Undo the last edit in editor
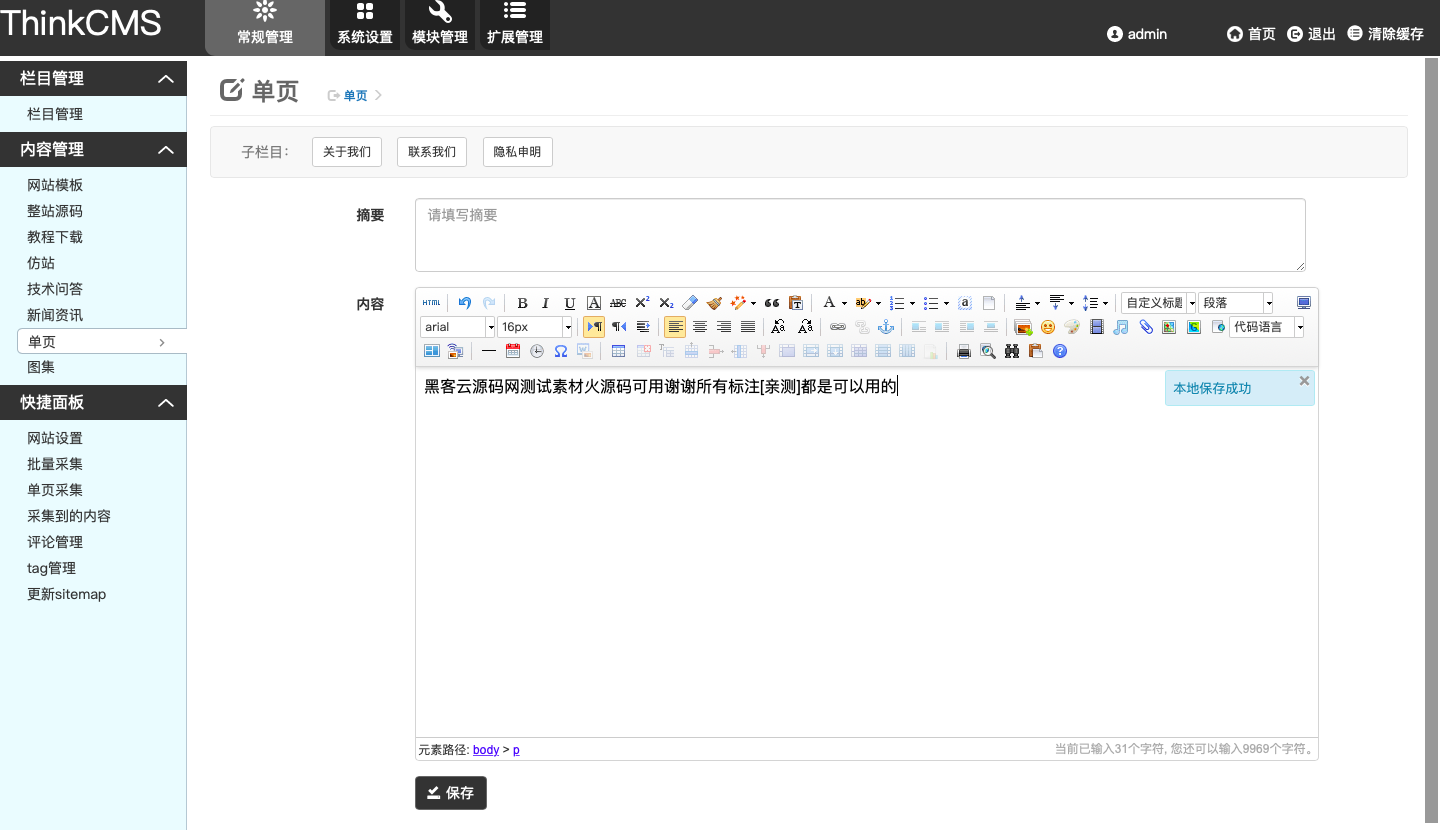The height and width of the screenshot is (830, 1440). tap(465, 303)
